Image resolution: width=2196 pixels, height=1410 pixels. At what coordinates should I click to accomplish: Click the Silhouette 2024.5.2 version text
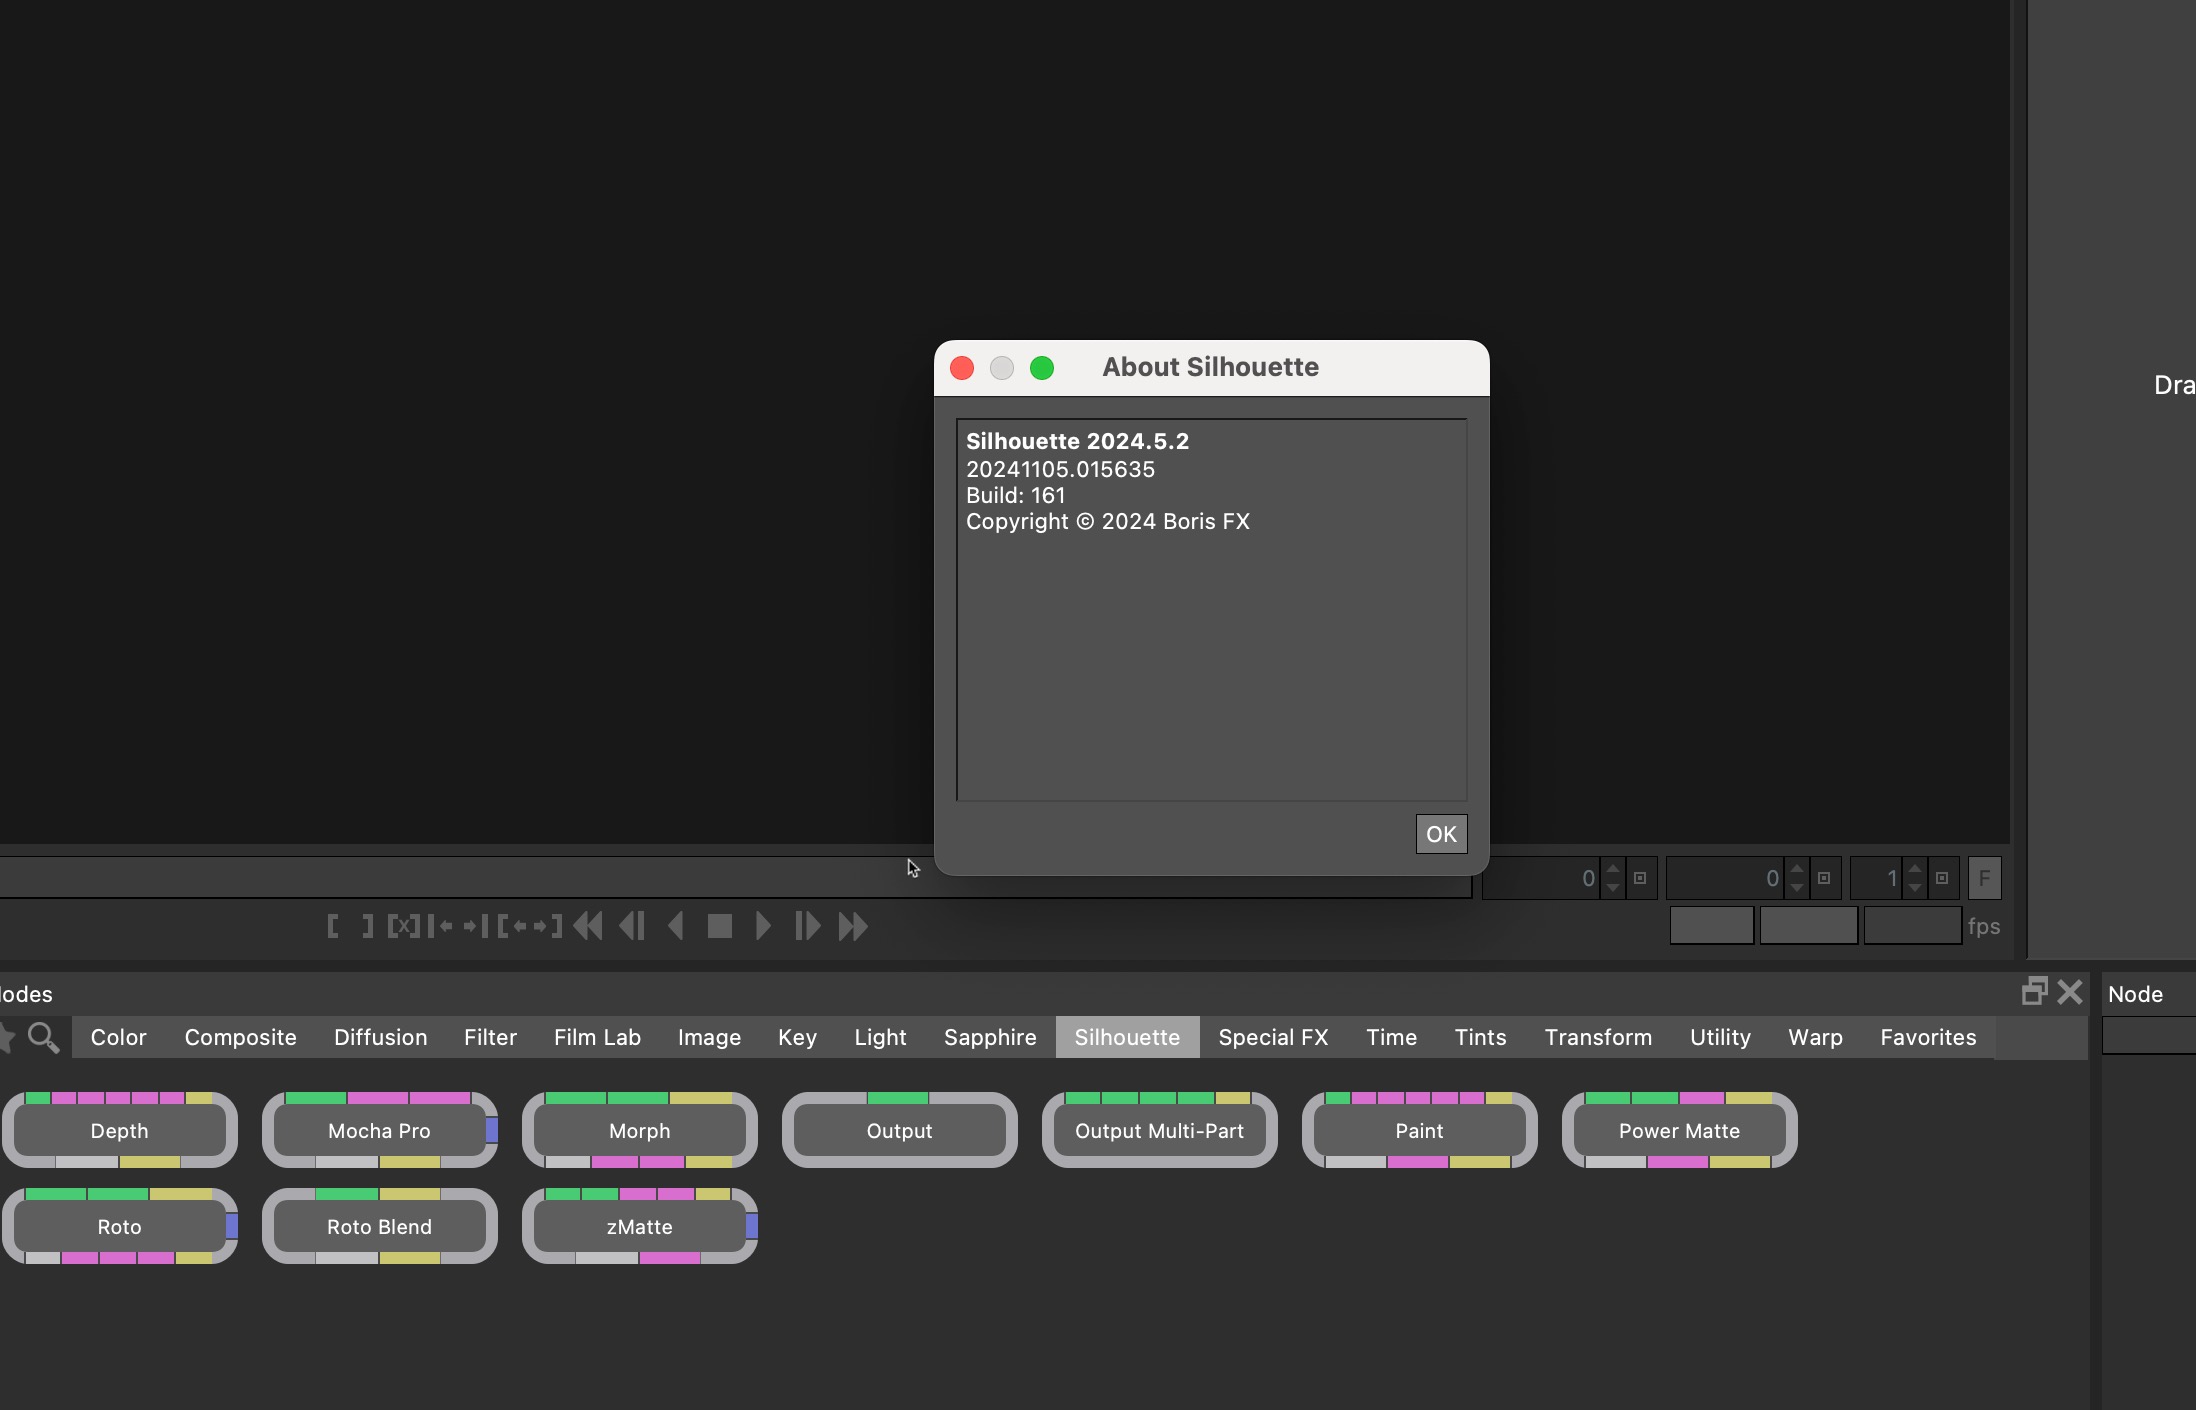click(x=1078, y=441)
